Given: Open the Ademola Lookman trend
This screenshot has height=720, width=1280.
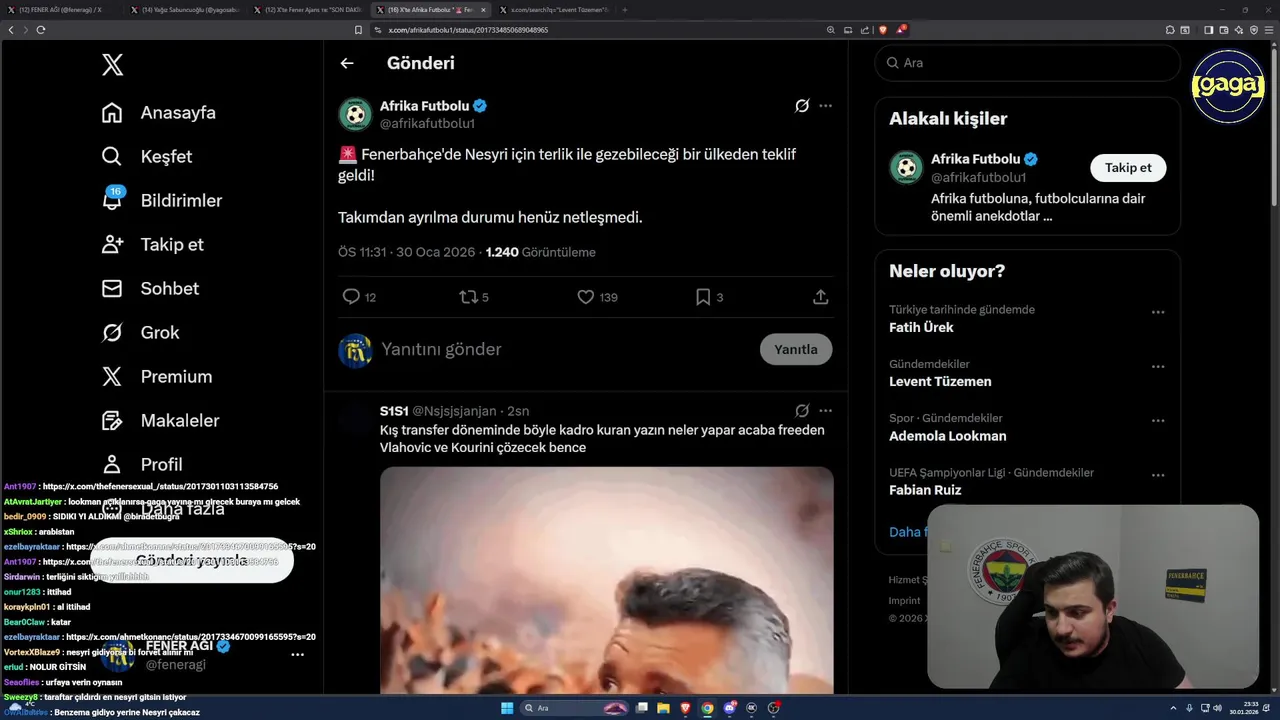Looking at the screenshot, I should [948, 436].
